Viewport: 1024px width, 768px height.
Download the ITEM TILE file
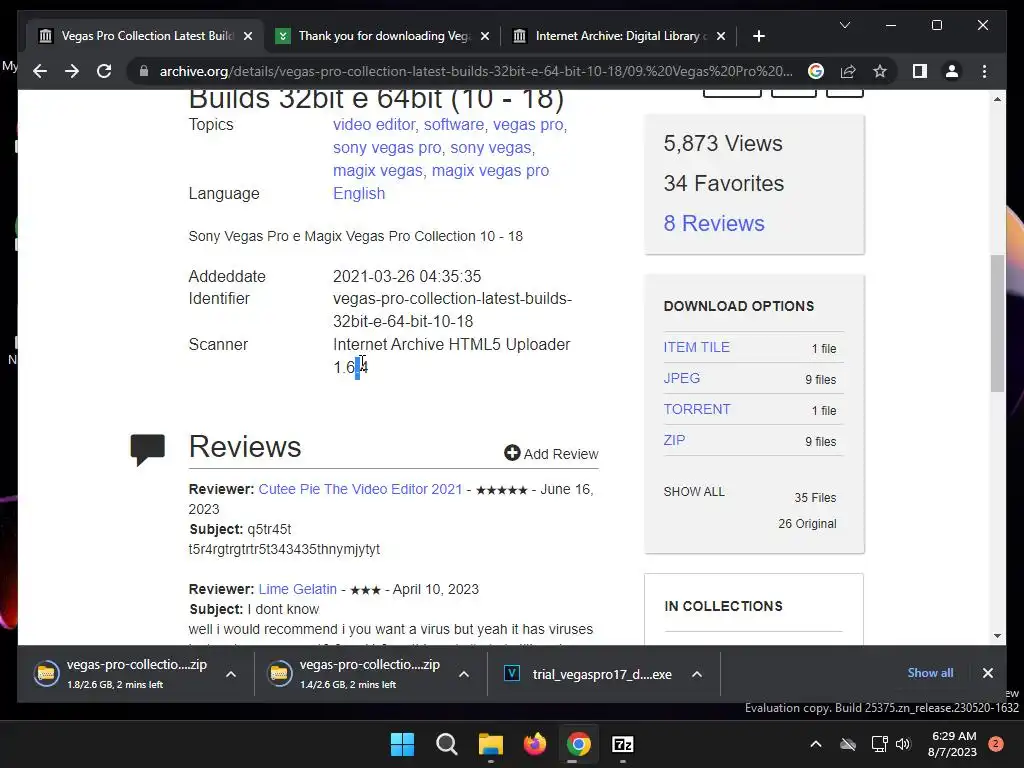pos(697,347)
